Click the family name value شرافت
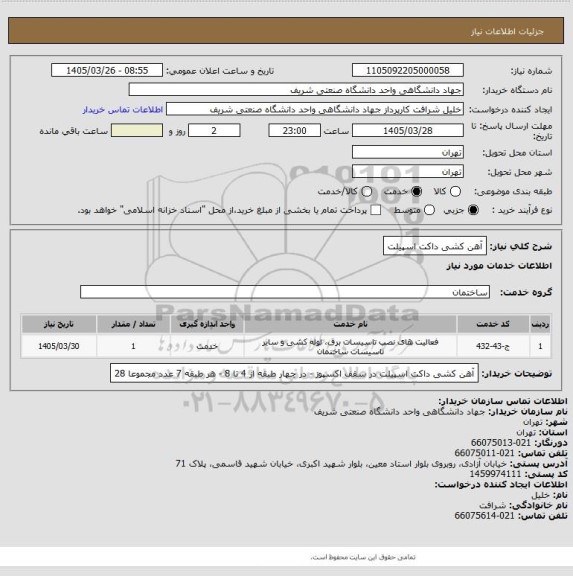Screen dimensions: 573x576 click(x=492, y=505)
